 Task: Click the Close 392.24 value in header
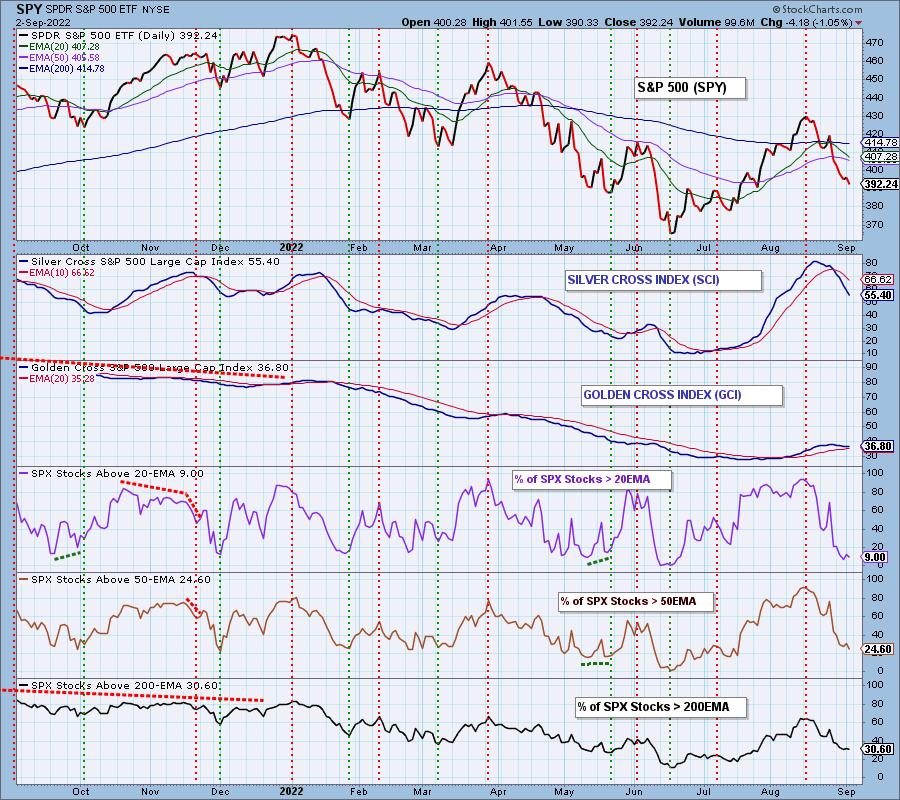coord(638,22)
